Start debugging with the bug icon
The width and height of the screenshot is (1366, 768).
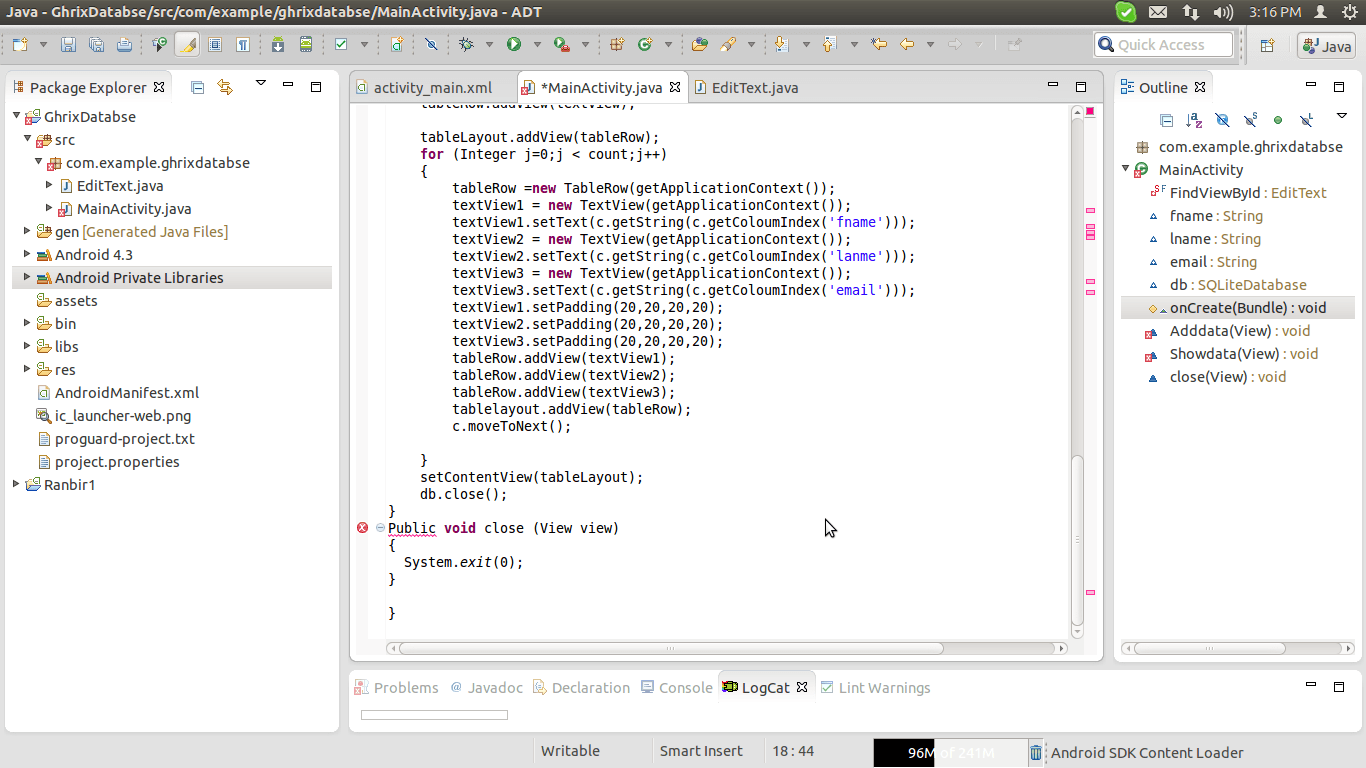[466, 45]
